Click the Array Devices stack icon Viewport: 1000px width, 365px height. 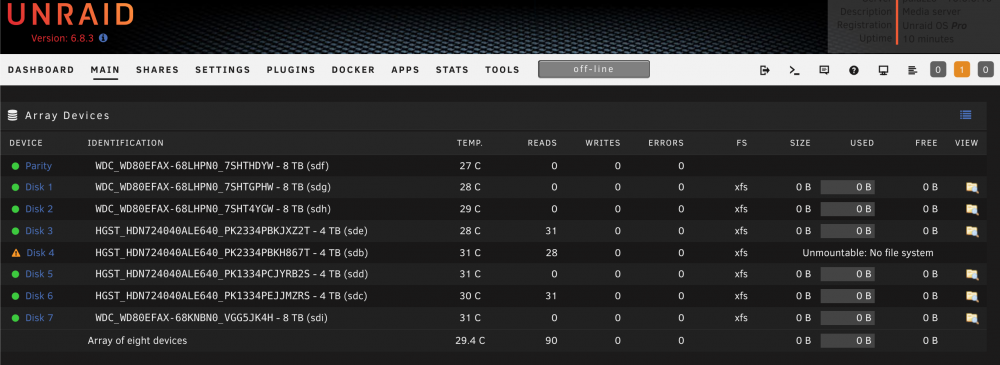pos(12,115)
